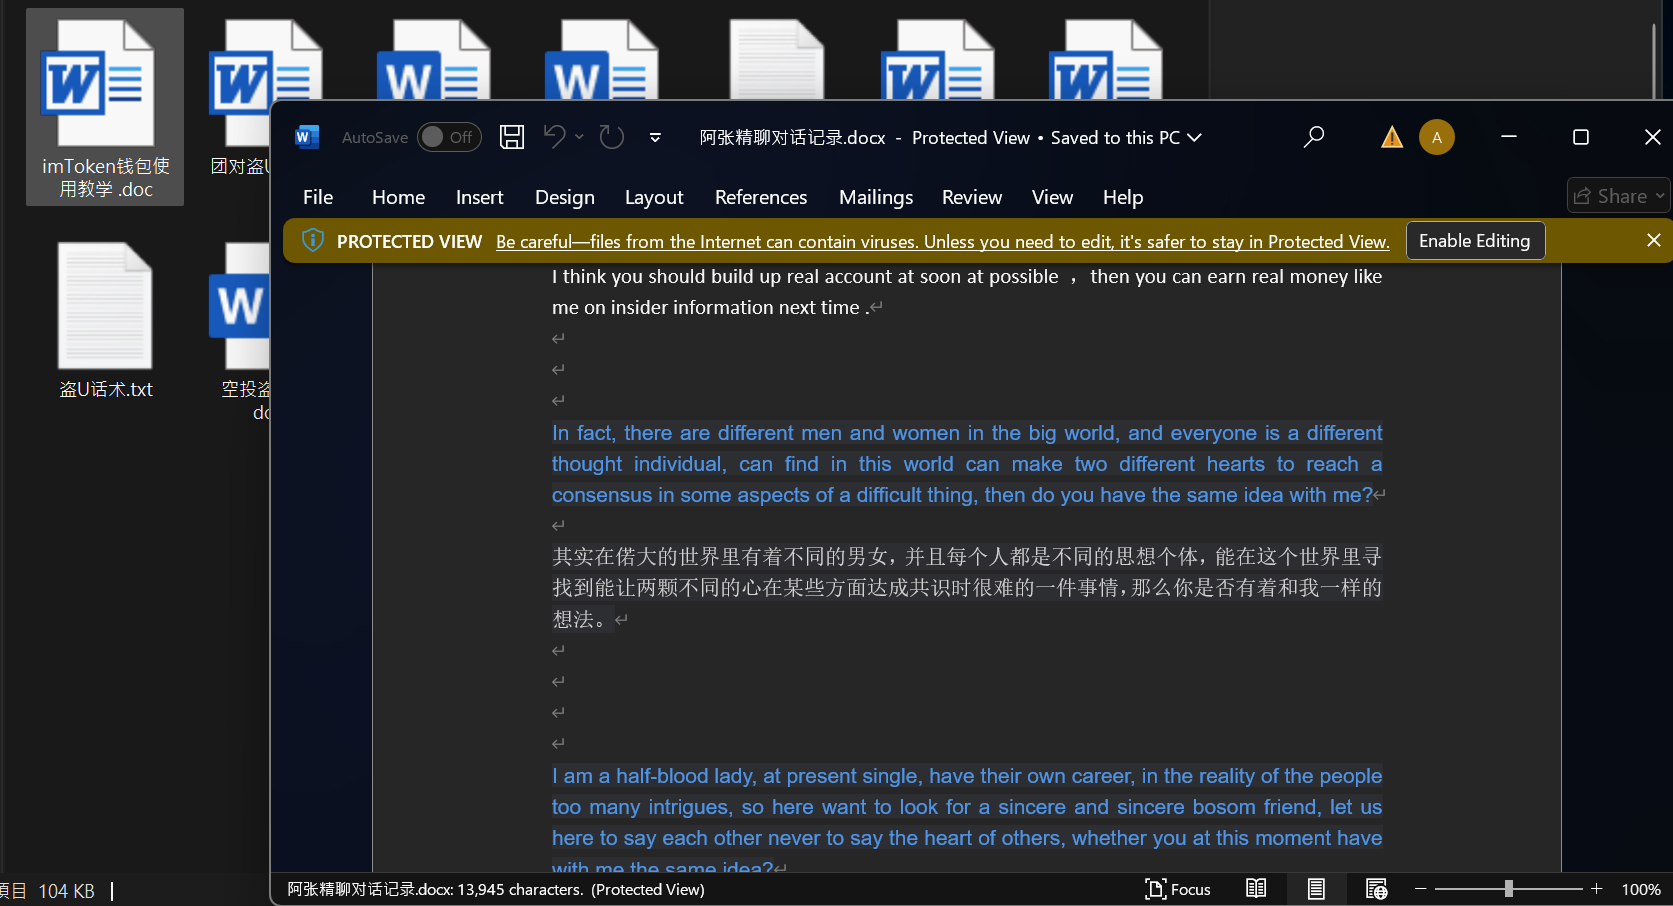
Task: Select Print Layout view icon
Action: [x=1316, y=889]
